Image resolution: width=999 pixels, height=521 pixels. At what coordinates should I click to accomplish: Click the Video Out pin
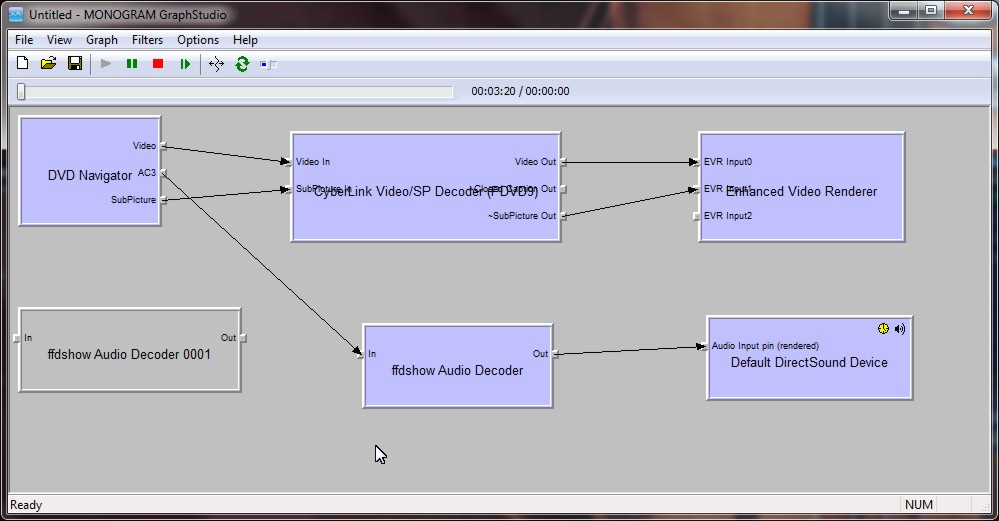pos(564,162)
